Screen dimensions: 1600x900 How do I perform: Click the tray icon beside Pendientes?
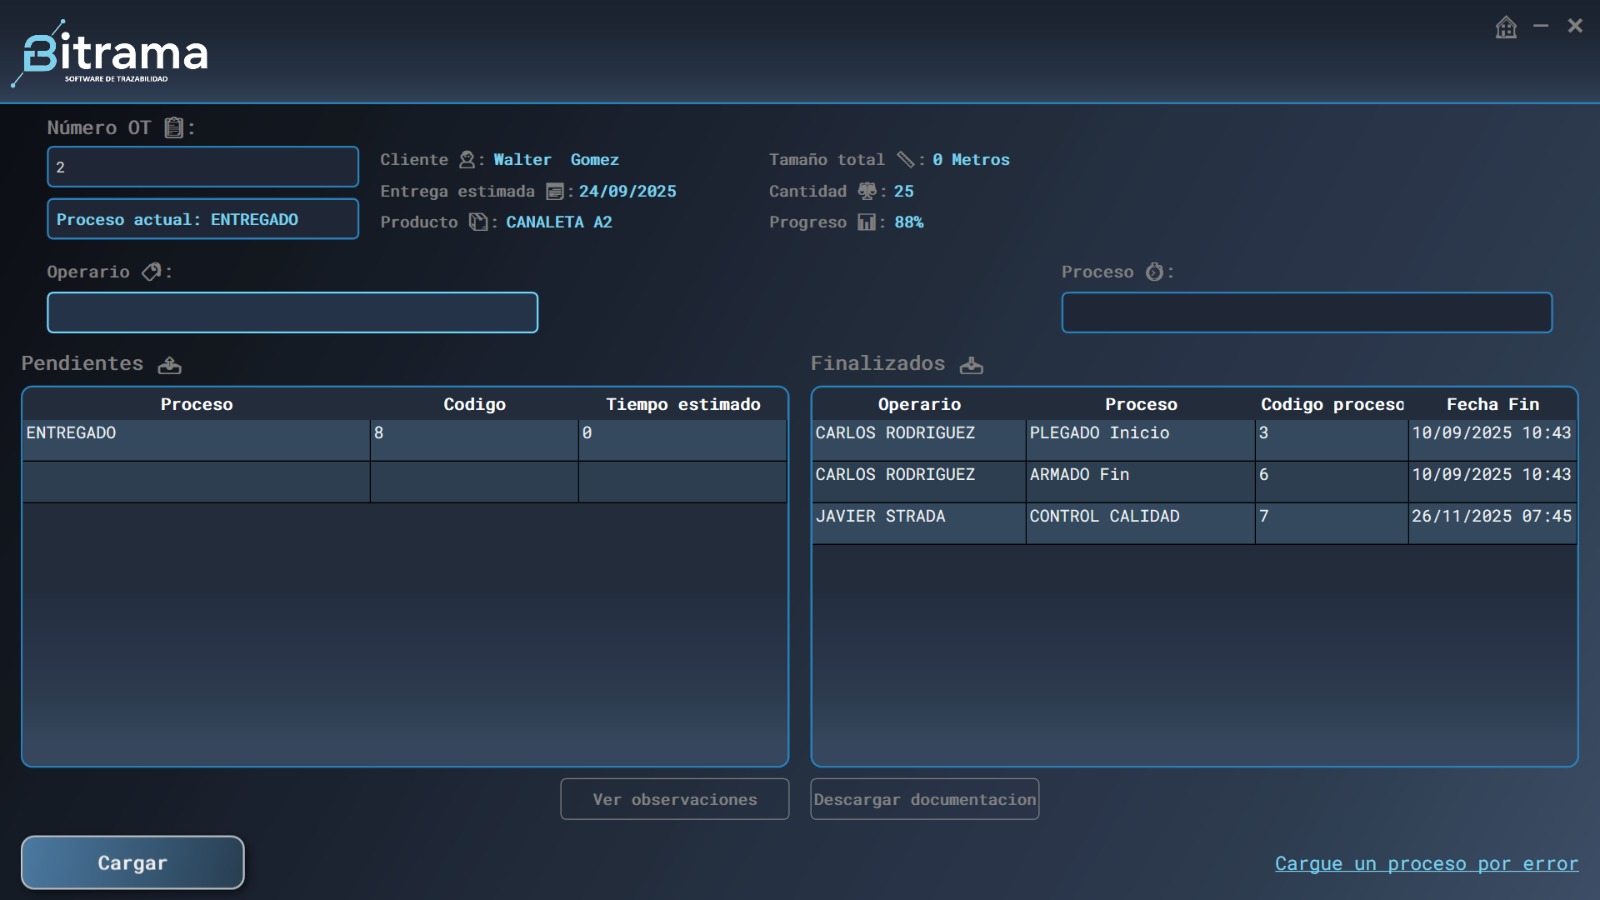point(170,365)
